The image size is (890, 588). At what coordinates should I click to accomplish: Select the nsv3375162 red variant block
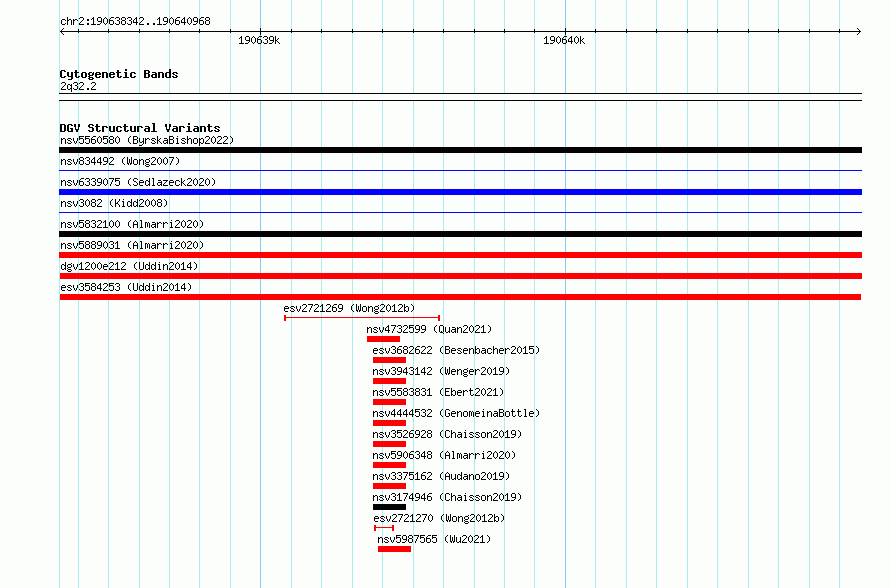tap(389, 486)
